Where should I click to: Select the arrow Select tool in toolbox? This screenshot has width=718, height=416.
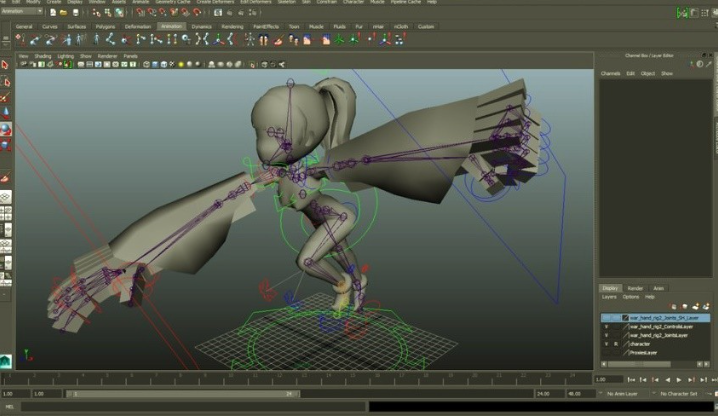pyautogui.click(x=5, y=65)
